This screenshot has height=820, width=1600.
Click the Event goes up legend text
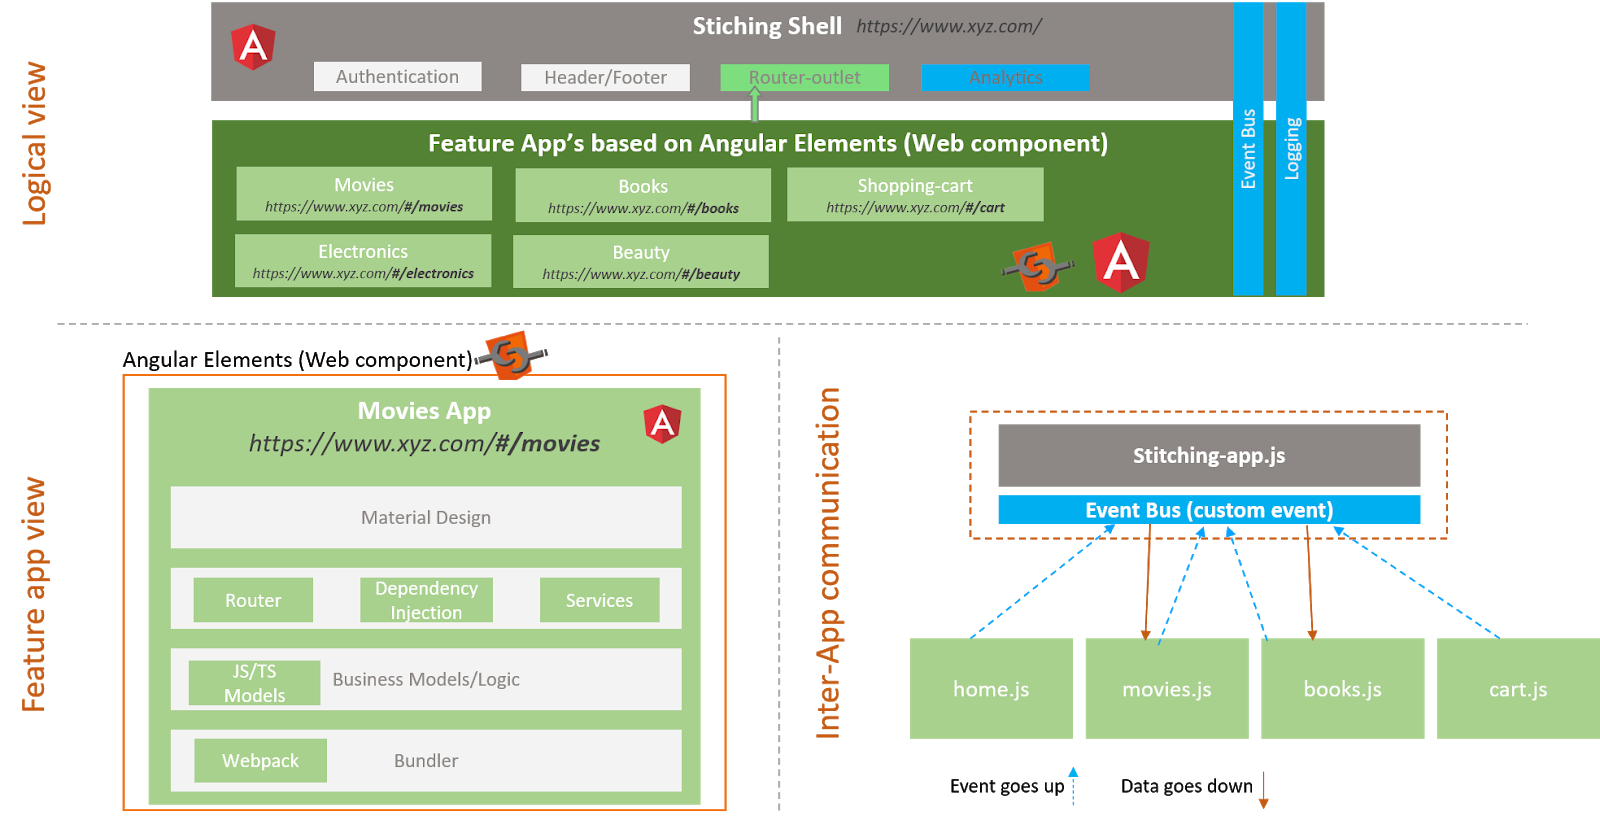coord(1007,786)
